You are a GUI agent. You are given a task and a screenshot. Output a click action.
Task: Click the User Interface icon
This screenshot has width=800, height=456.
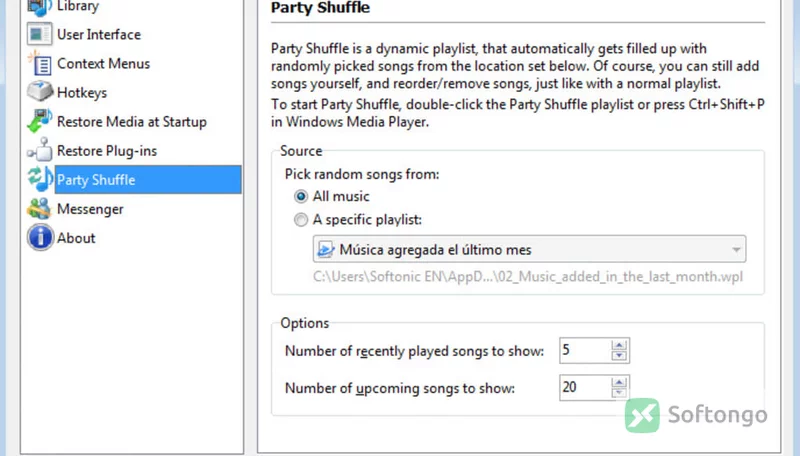[x=39, y=34]
